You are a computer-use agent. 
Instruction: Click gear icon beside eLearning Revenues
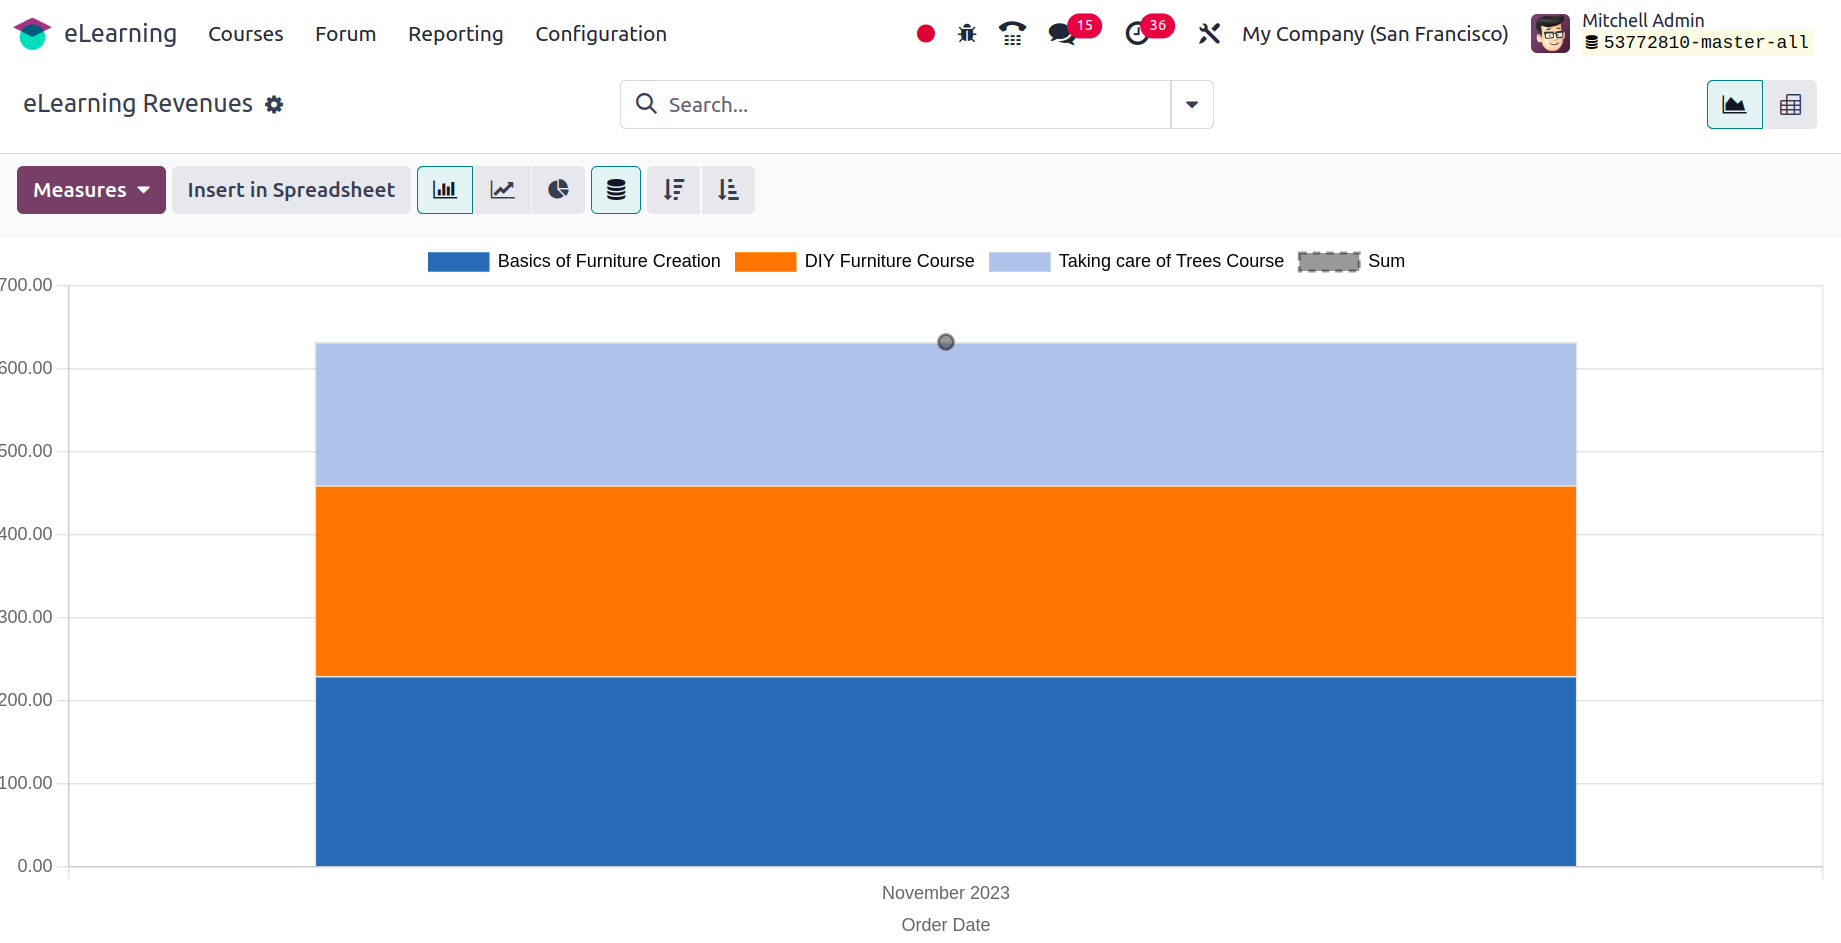(x=274, y=104)
